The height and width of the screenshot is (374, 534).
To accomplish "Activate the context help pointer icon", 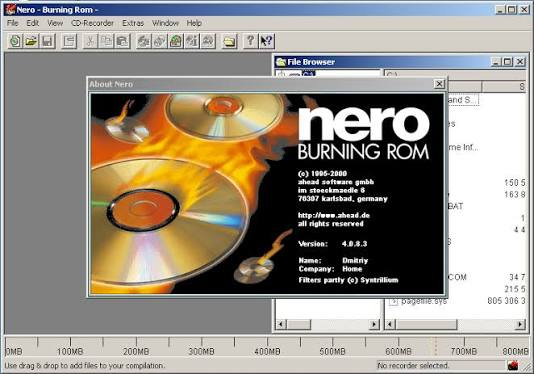I will (x=266, y=41).
